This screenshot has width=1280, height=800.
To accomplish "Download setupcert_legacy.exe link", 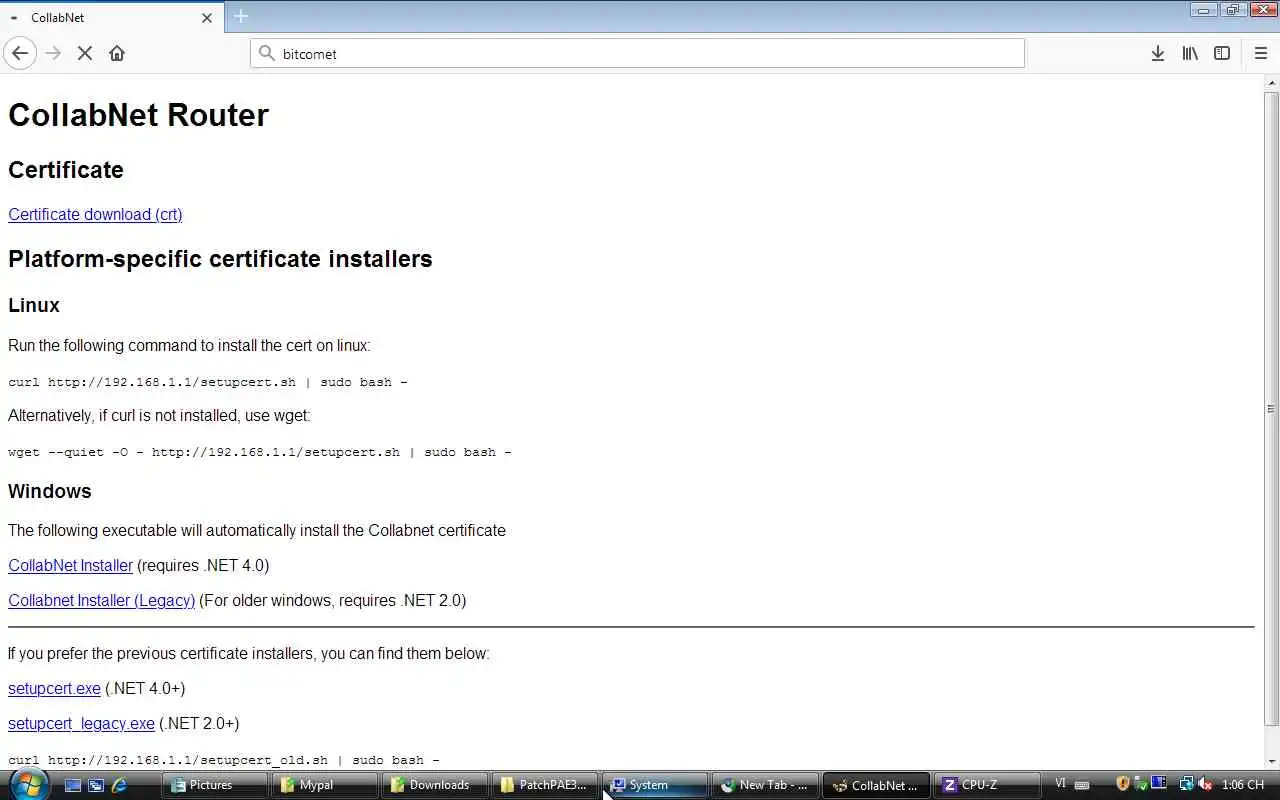I will [81, 723].
